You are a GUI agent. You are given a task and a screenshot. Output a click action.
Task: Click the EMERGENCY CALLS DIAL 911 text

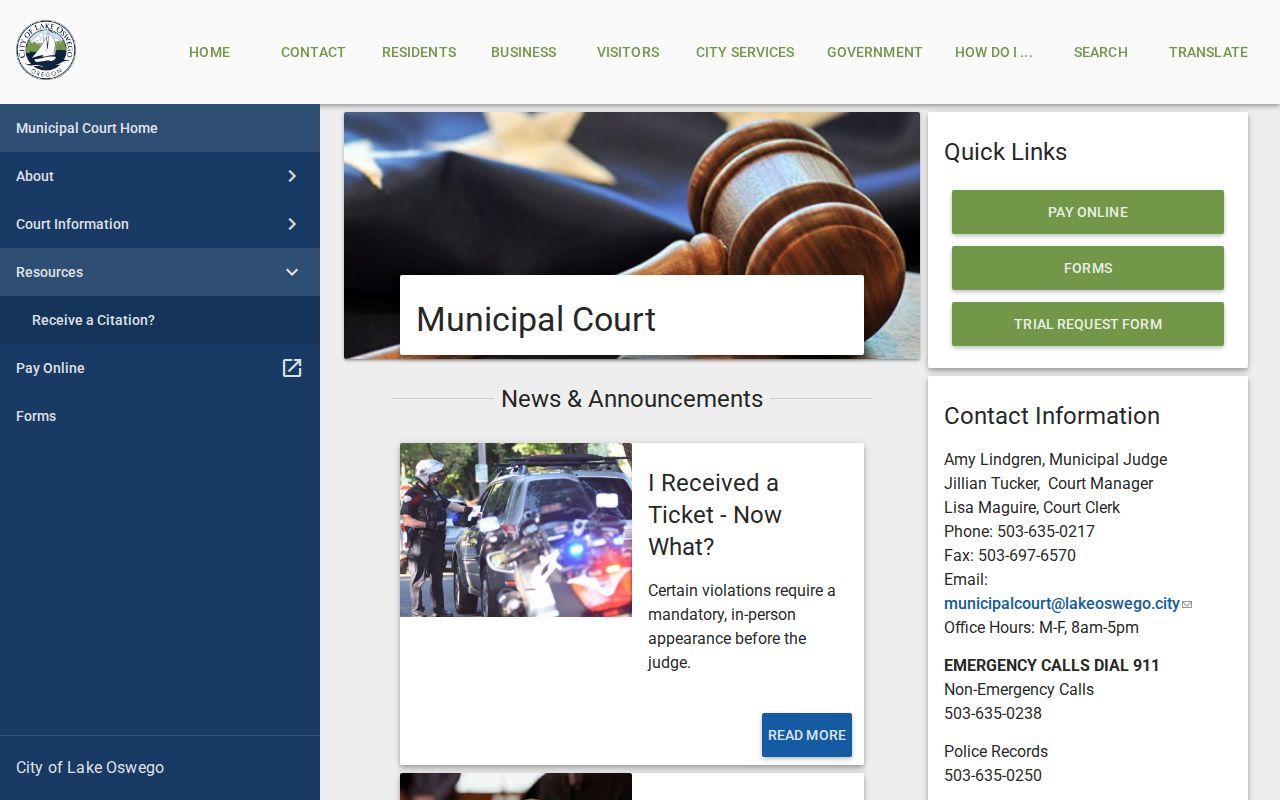[1052, 665]
